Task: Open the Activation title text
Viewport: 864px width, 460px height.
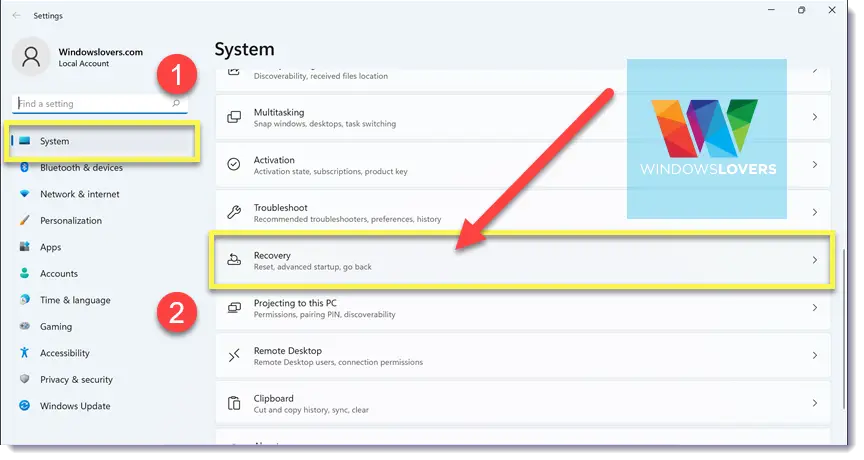Action: click(274, 160)
